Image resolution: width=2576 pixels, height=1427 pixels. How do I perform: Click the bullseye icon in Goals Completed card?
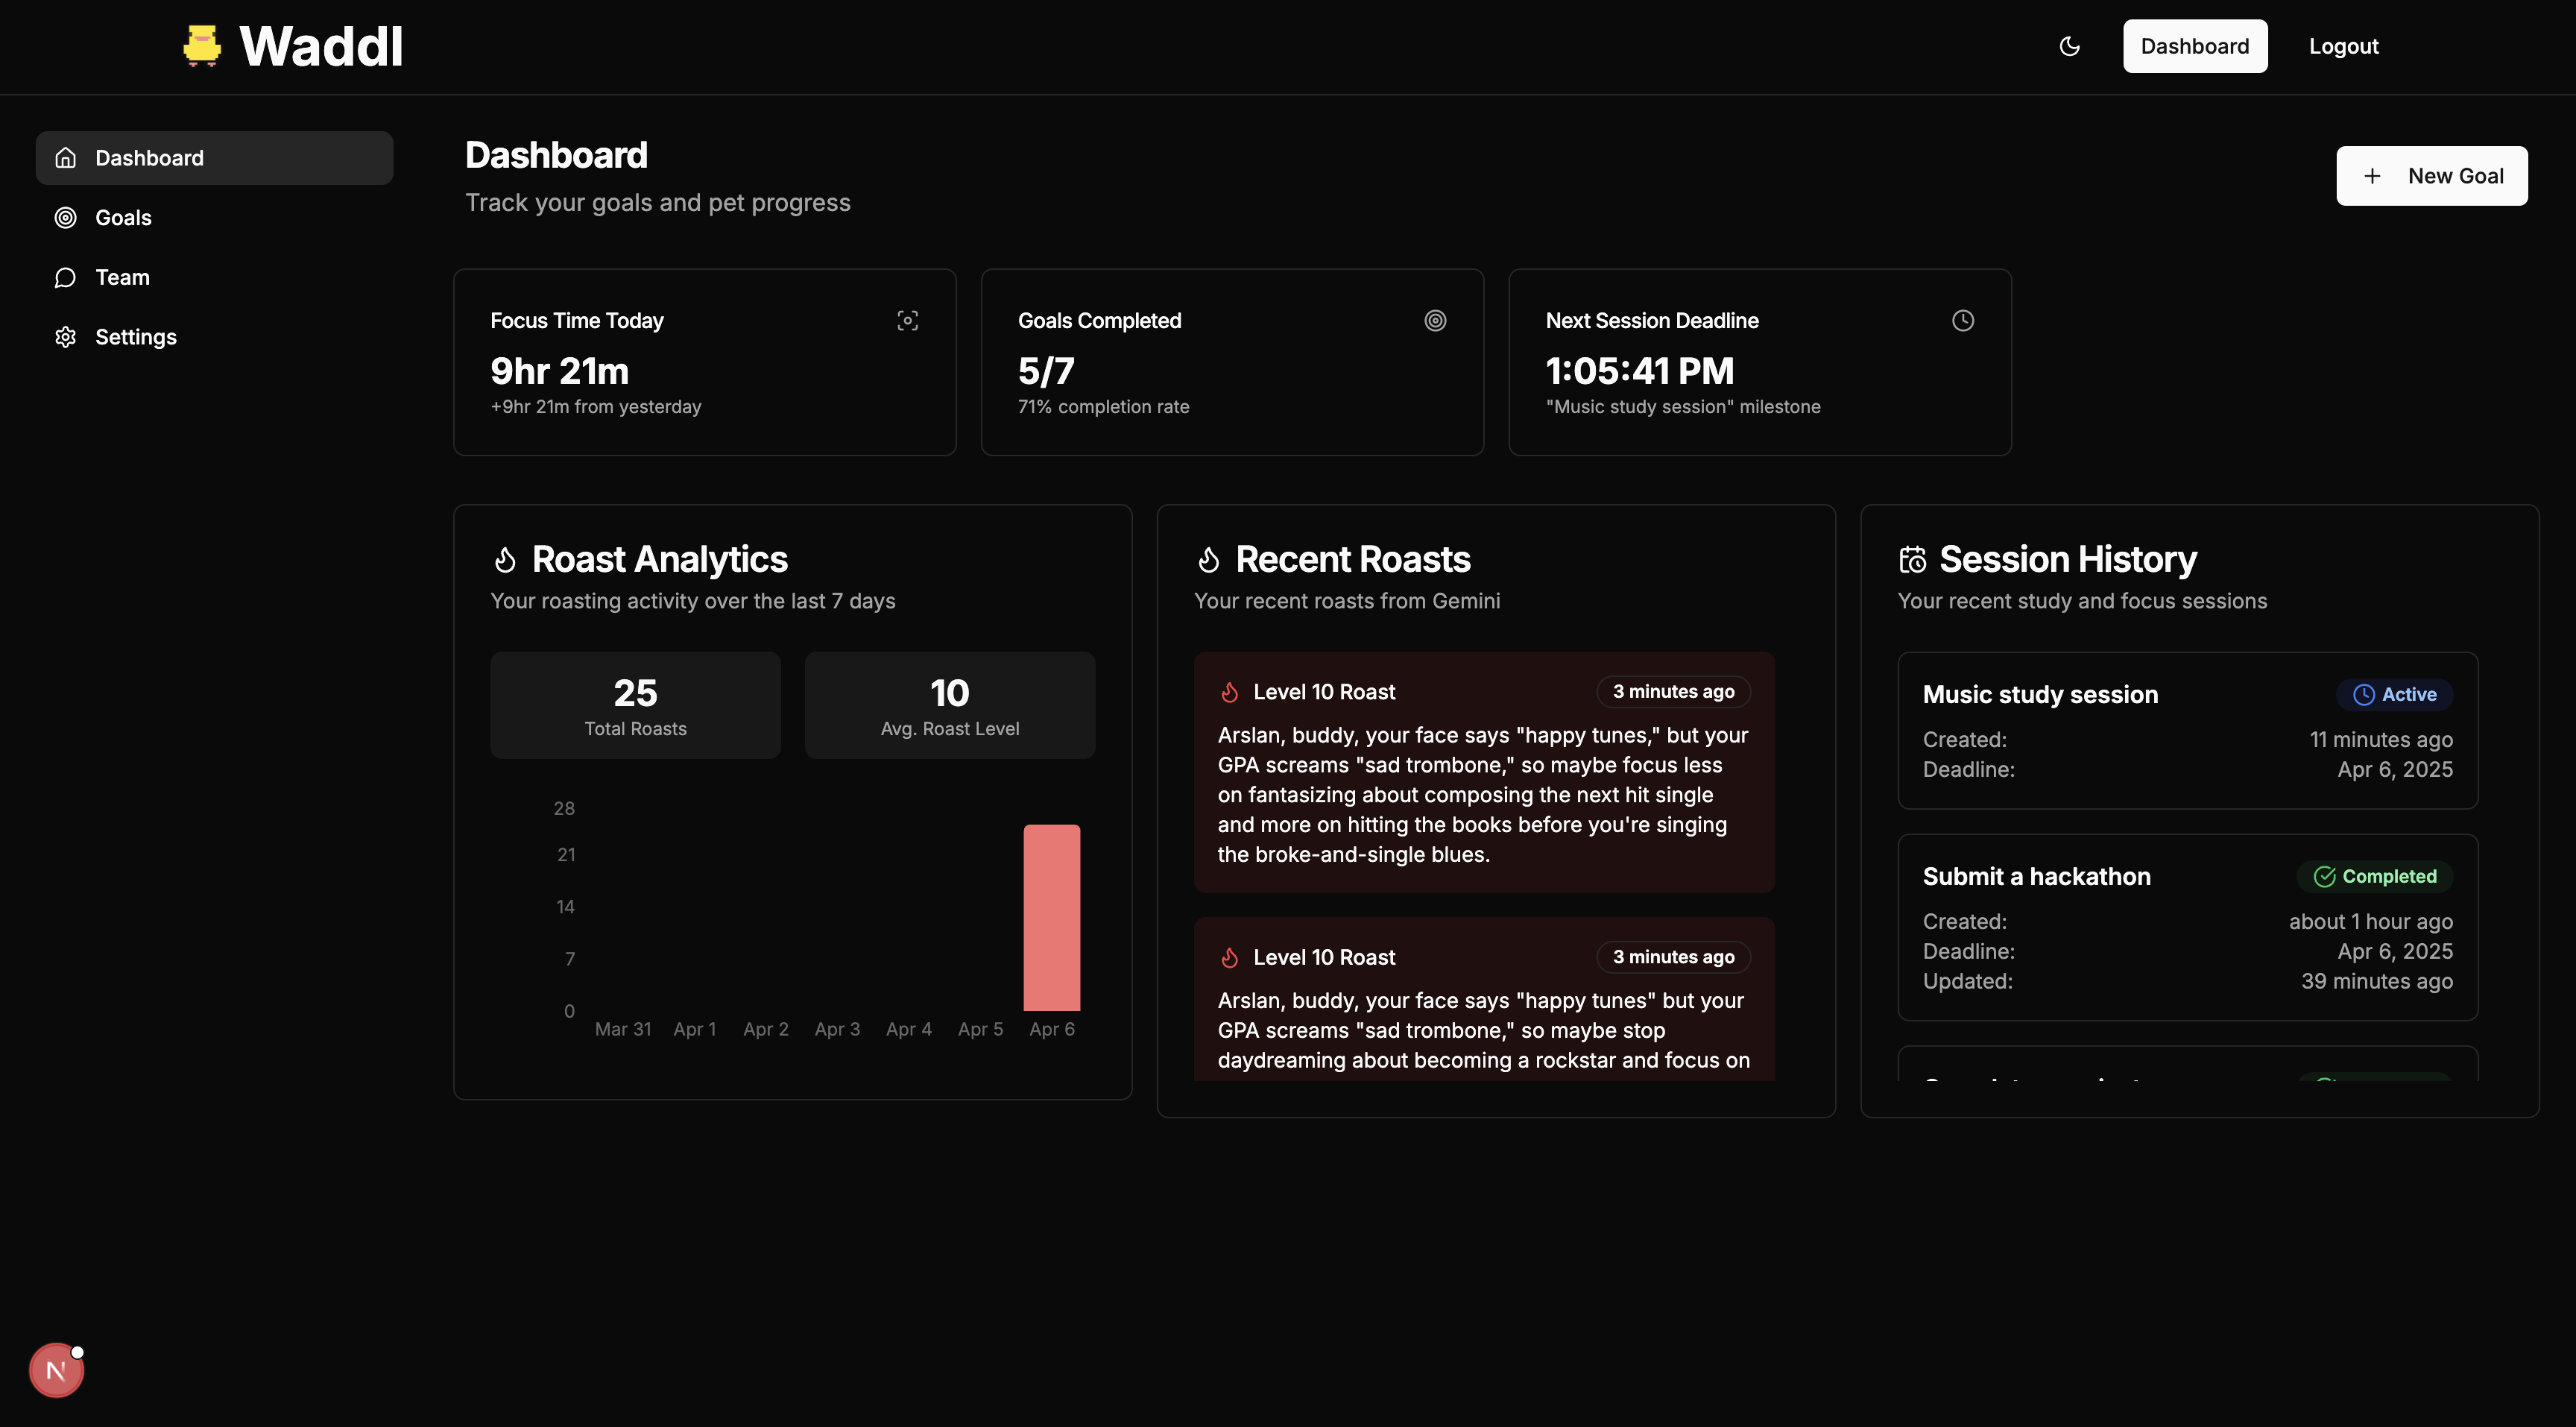click(x=1435, y=321)
